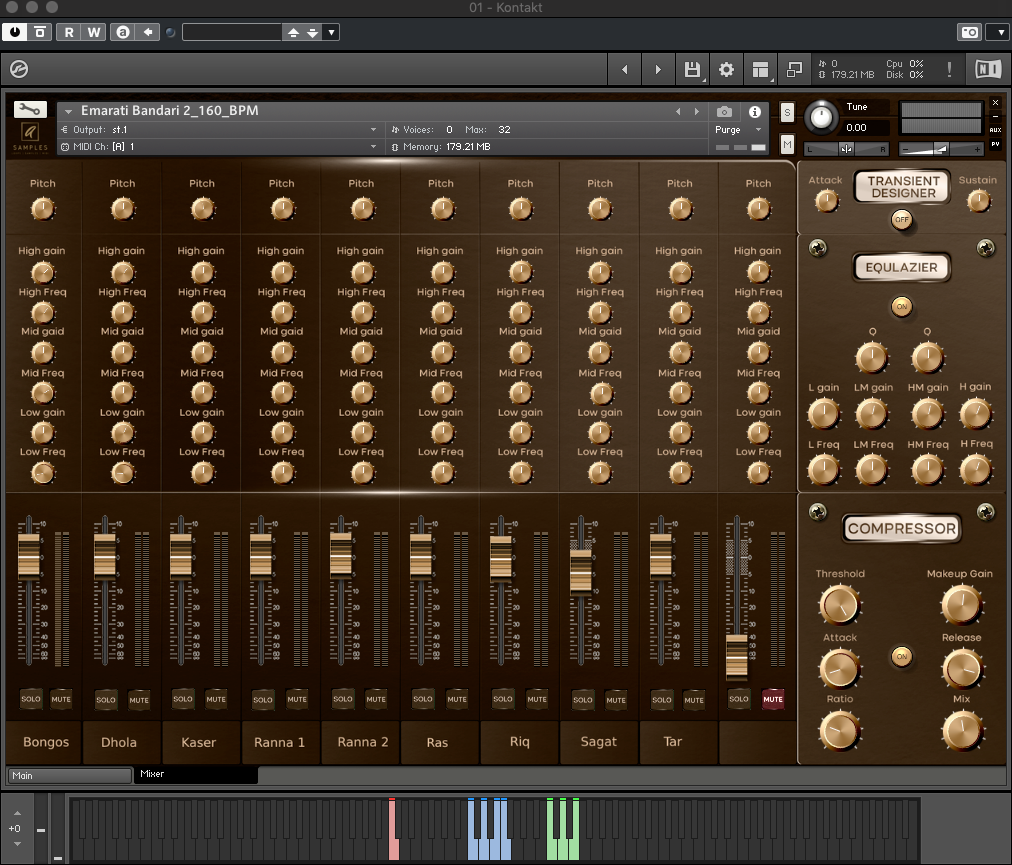
Task: Toggle instrument solo S button
Action: pos(787,113)
